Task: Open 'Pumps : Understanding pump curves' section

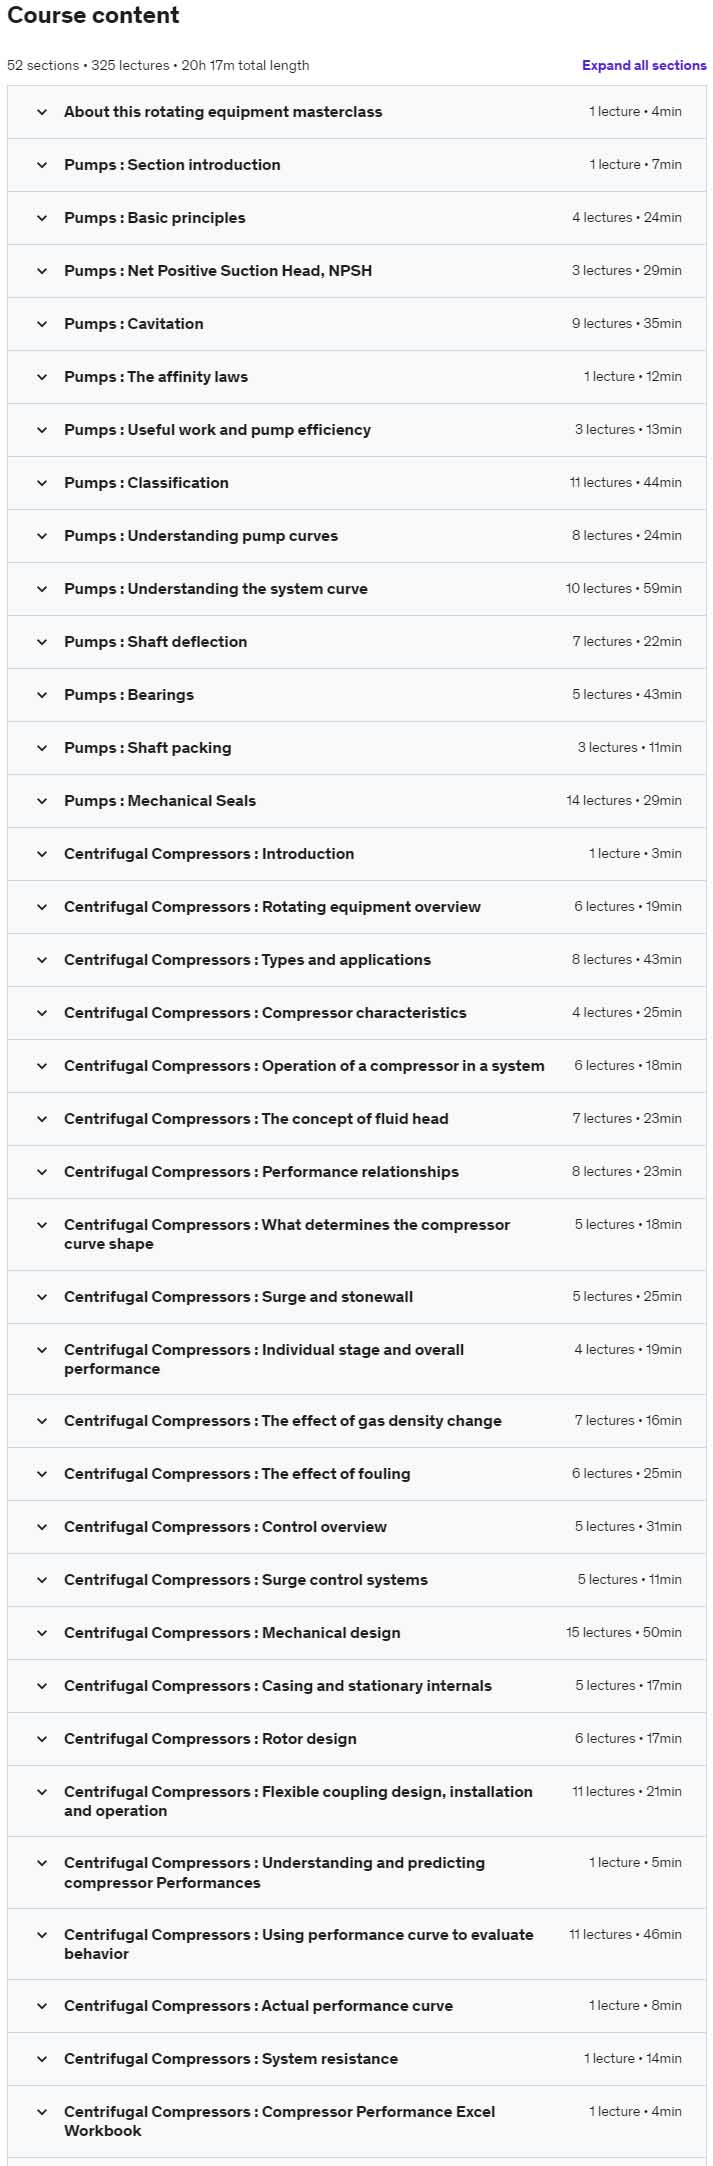Action: pyautogui.click(x=200, y=536)
